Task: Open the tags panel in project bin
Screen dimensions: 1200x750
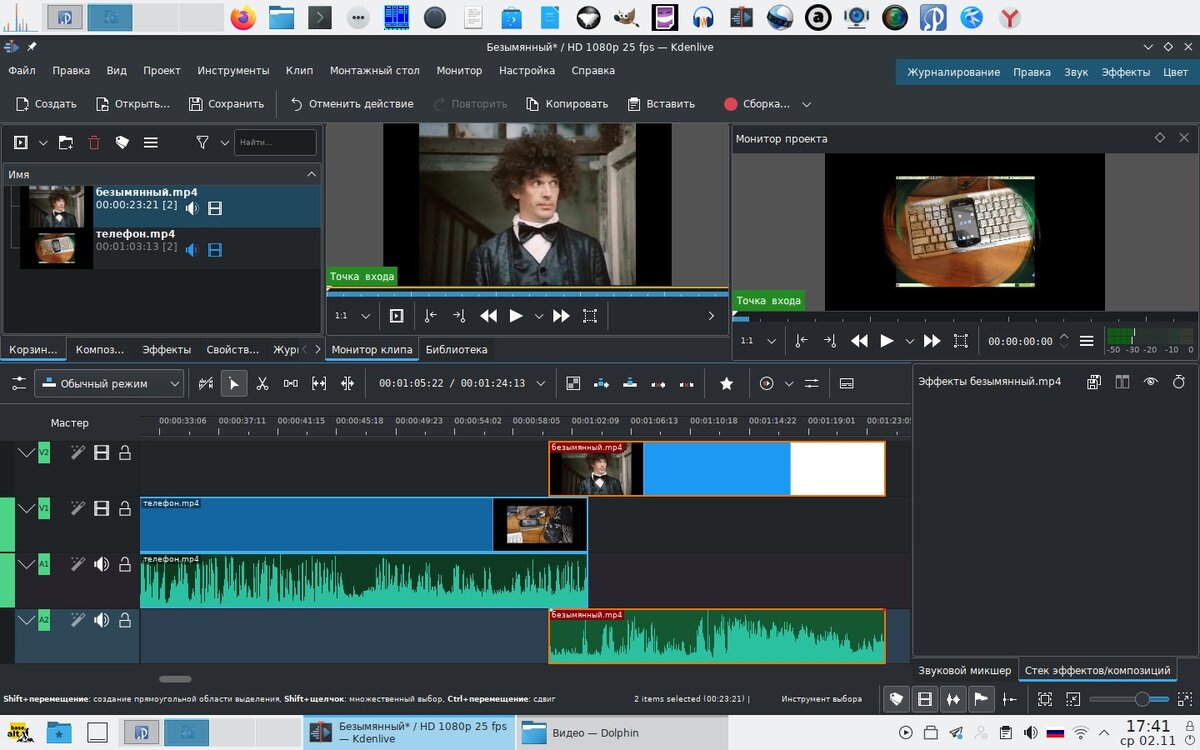Action: (122, 143)
